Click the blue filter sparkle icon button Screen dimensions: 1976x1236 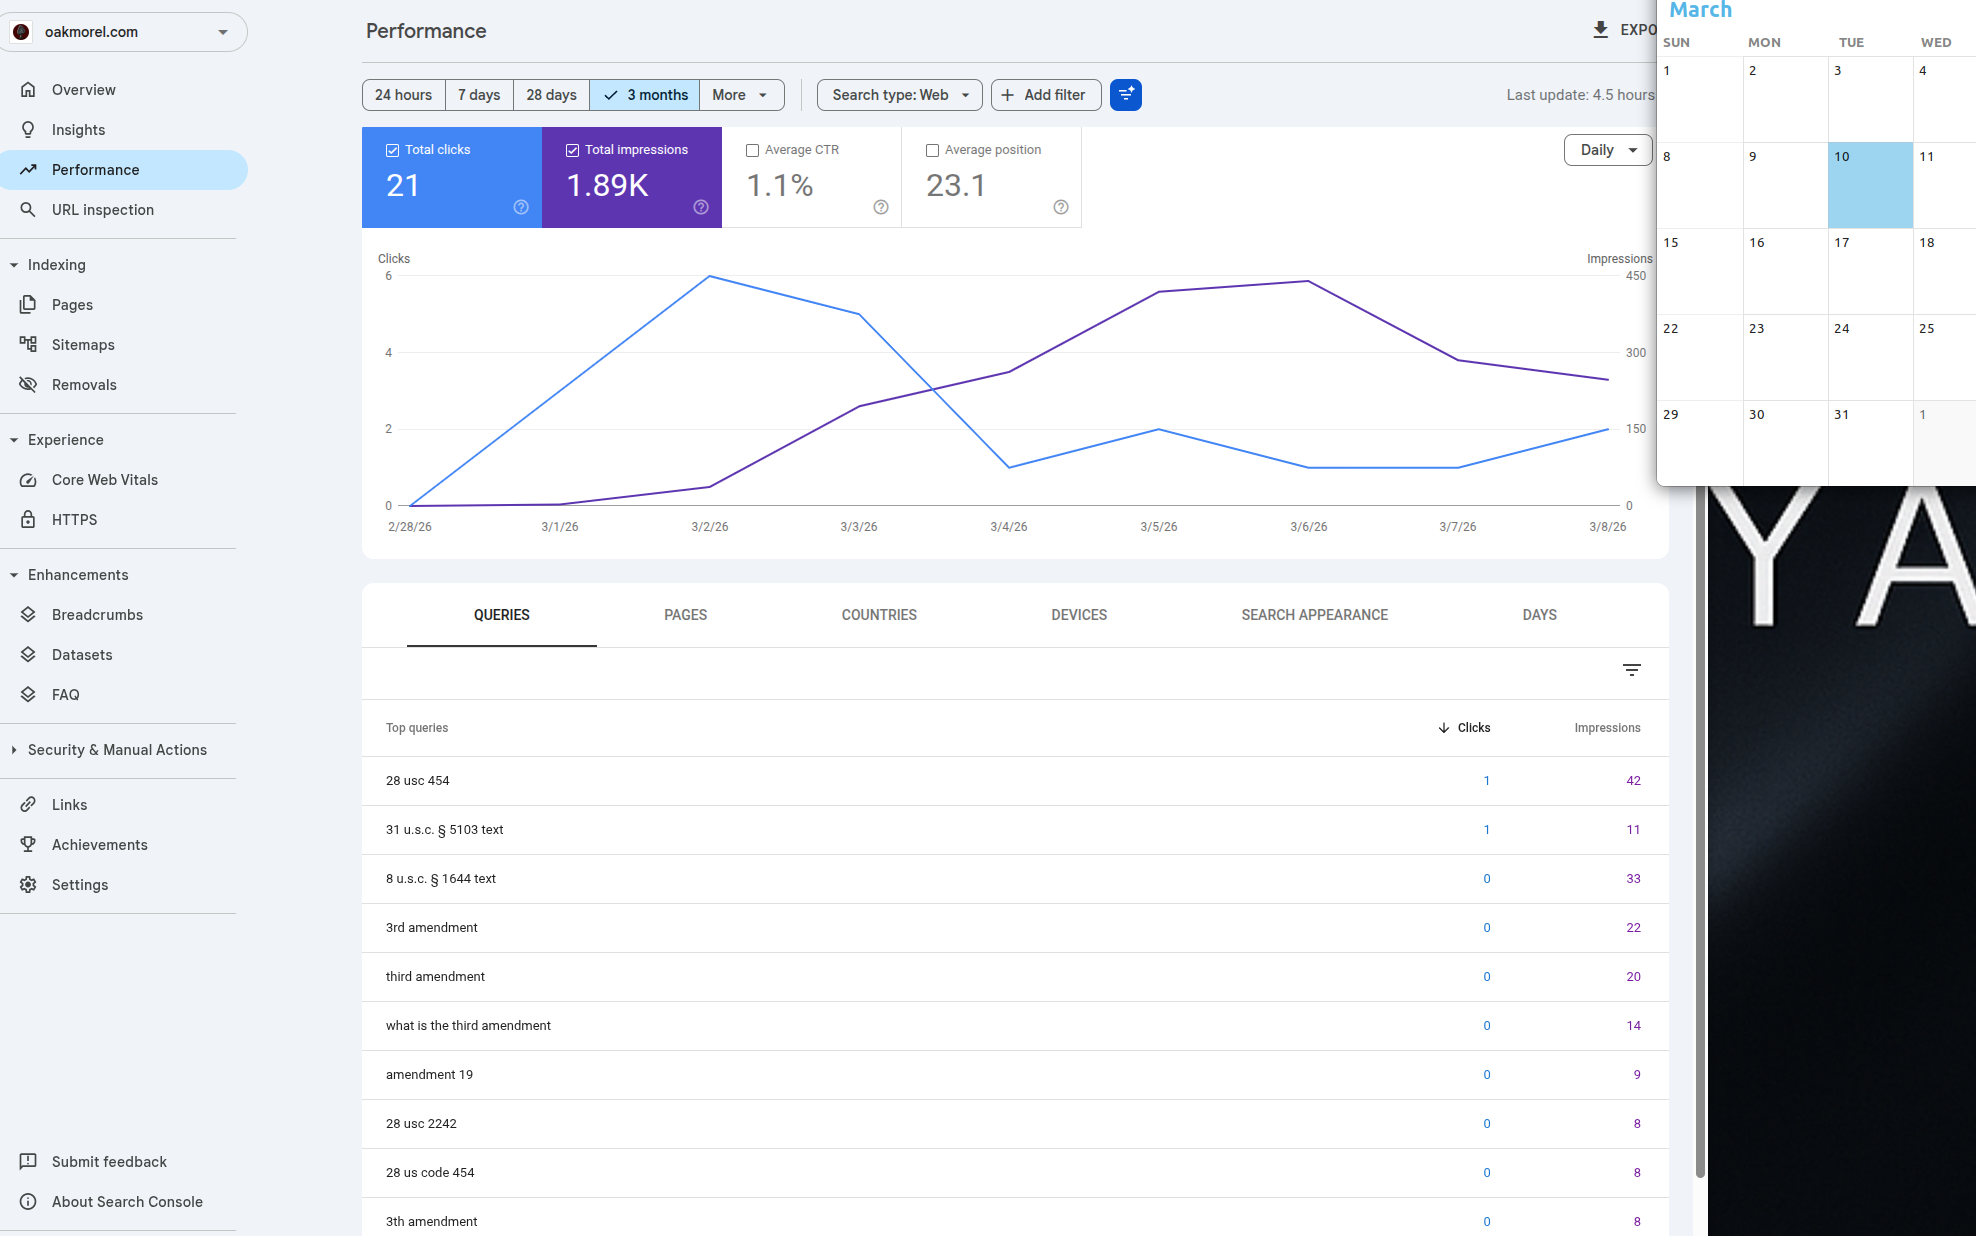pyautogui.click(x=1126, y=95)
